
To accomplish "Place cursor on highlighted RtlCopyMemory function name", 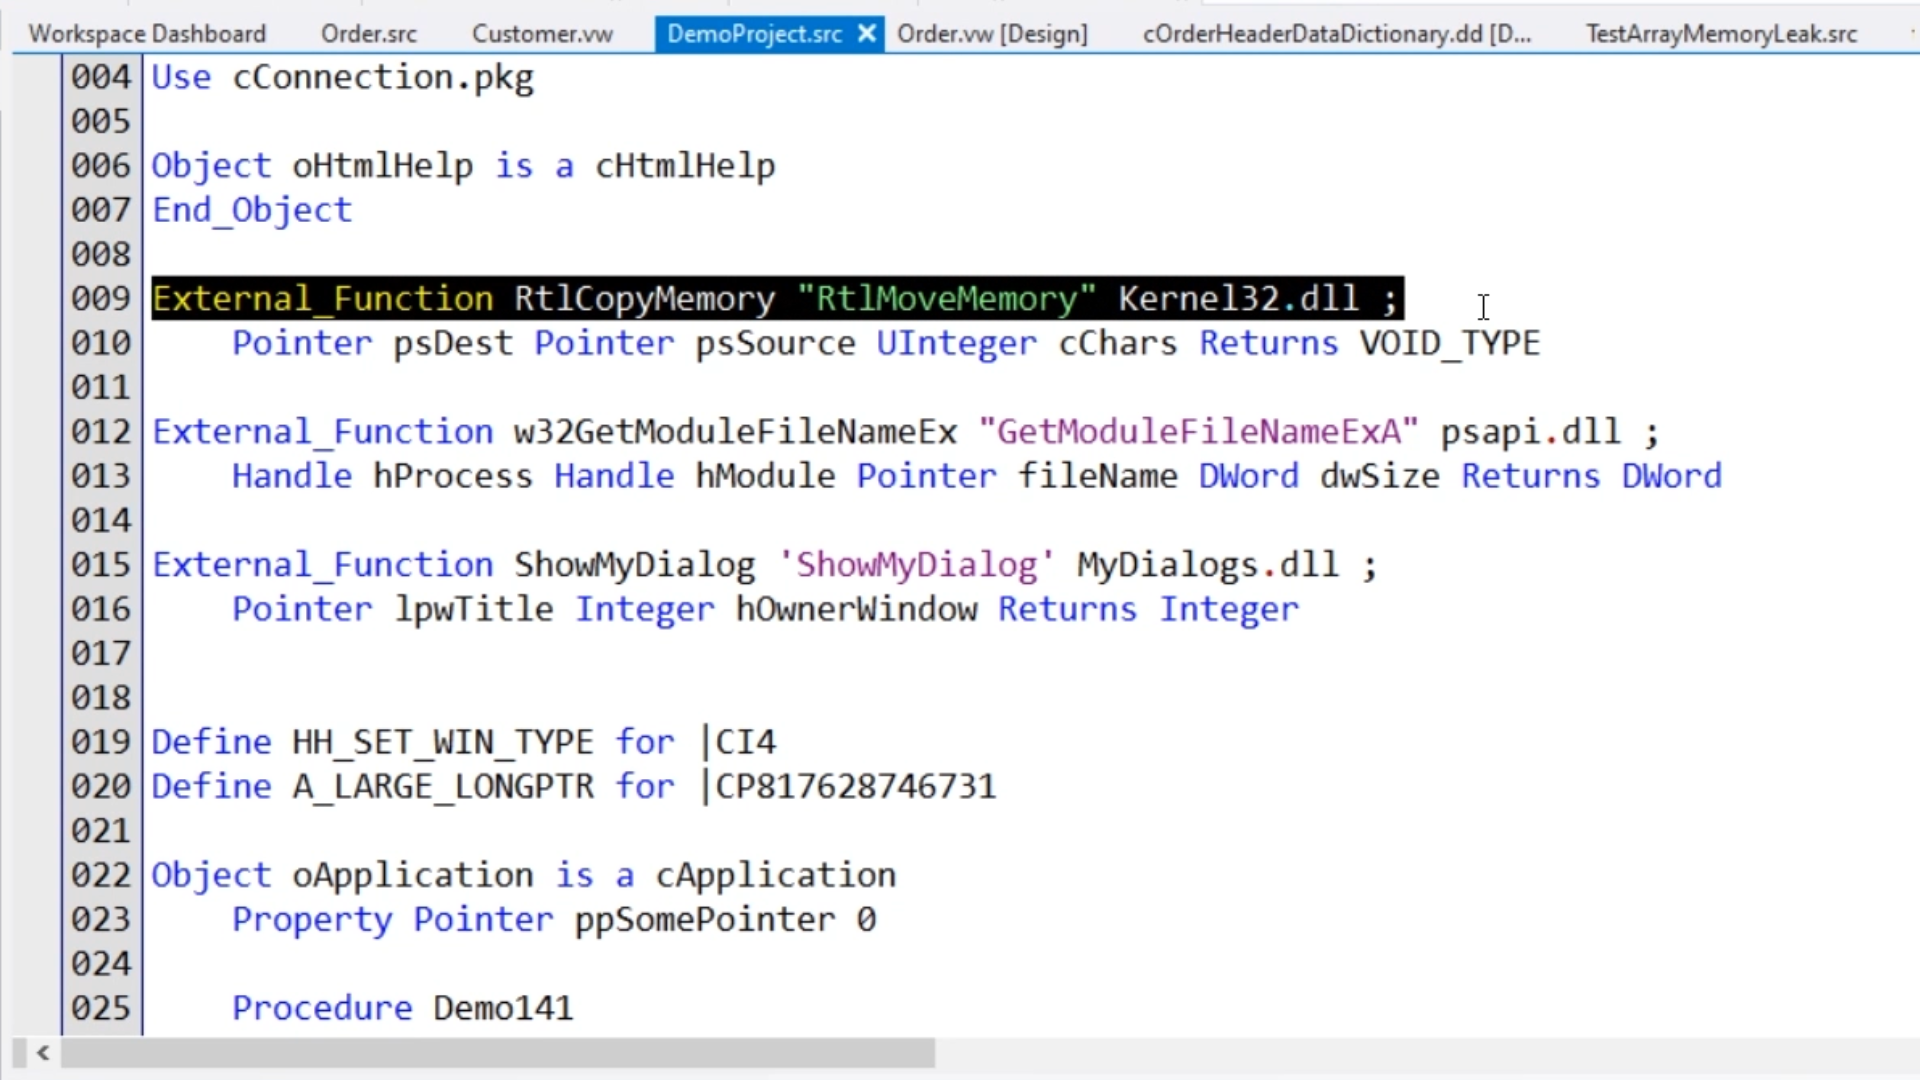I will click(644, 299).
